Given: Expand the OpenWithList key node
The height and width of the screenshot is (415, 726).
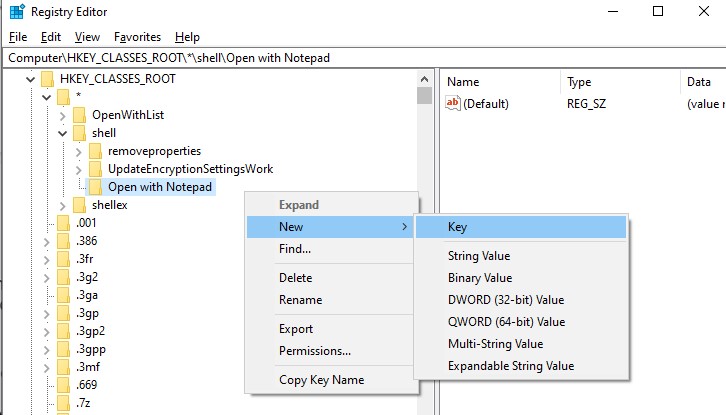Looking at the screenshot, I should 62,115.
